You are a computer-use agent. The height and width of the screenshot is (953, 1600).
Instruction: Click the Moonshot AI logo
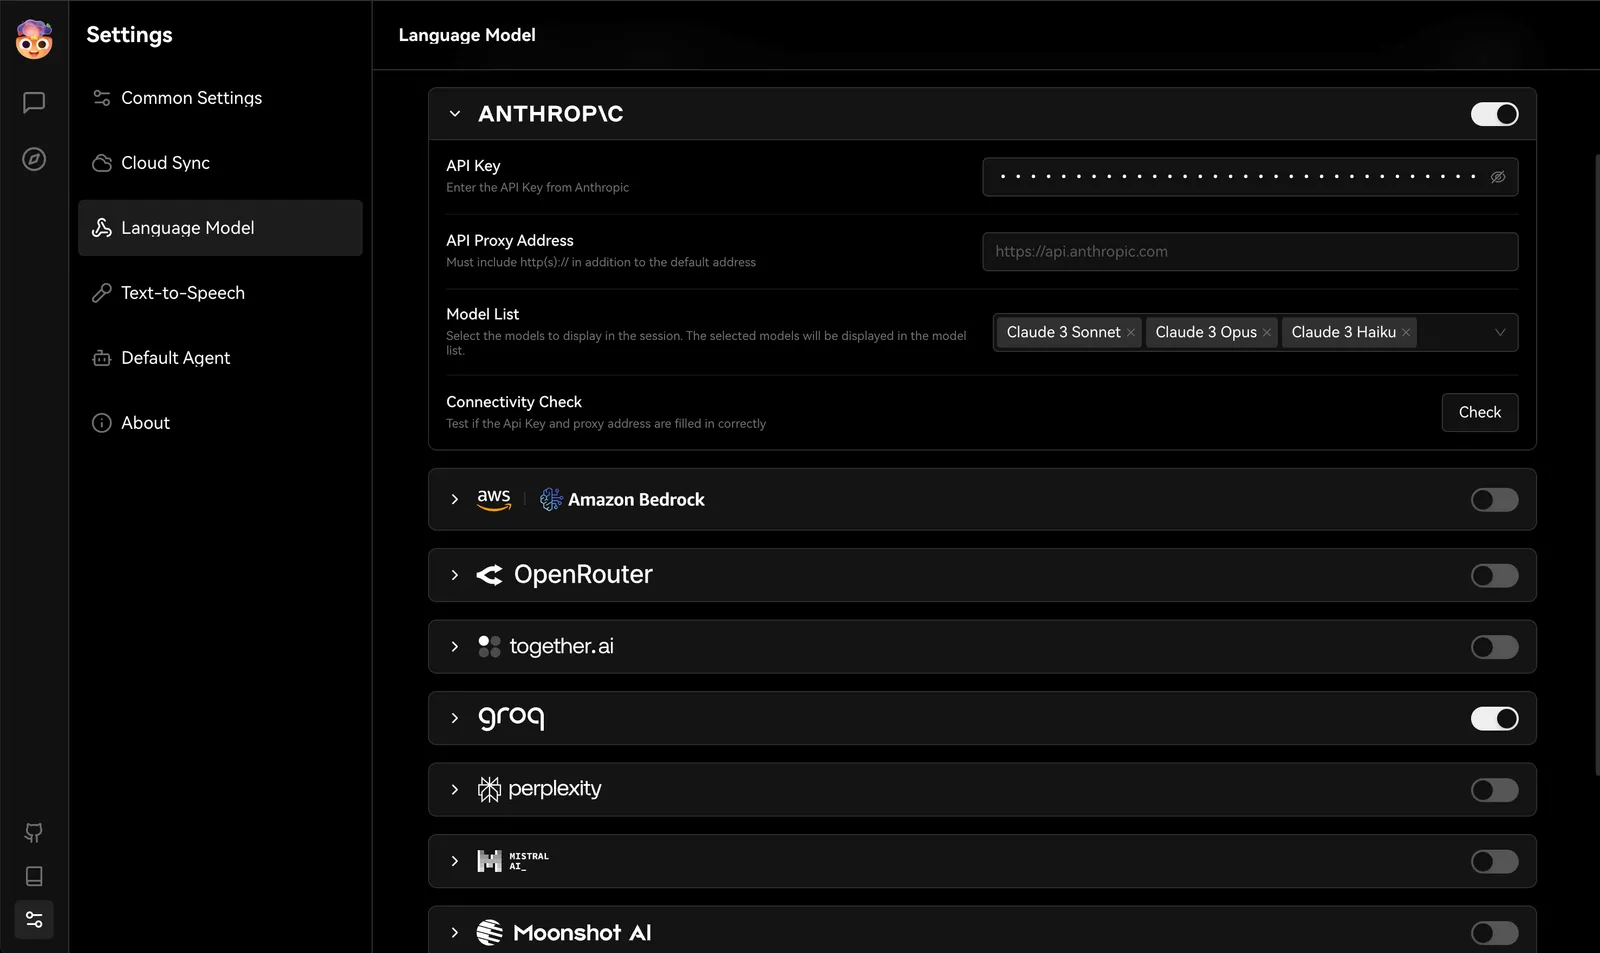564,933
